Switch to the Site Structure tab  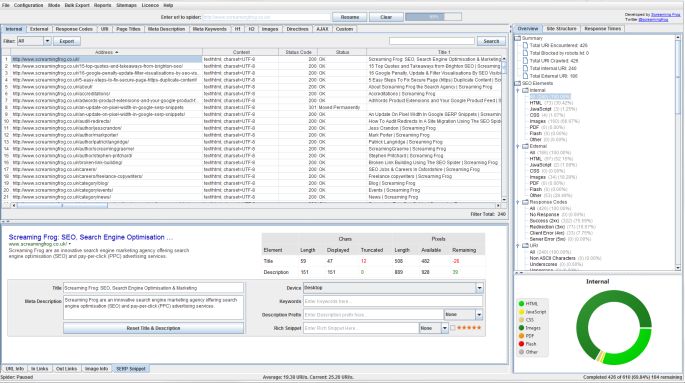point(561,28)
